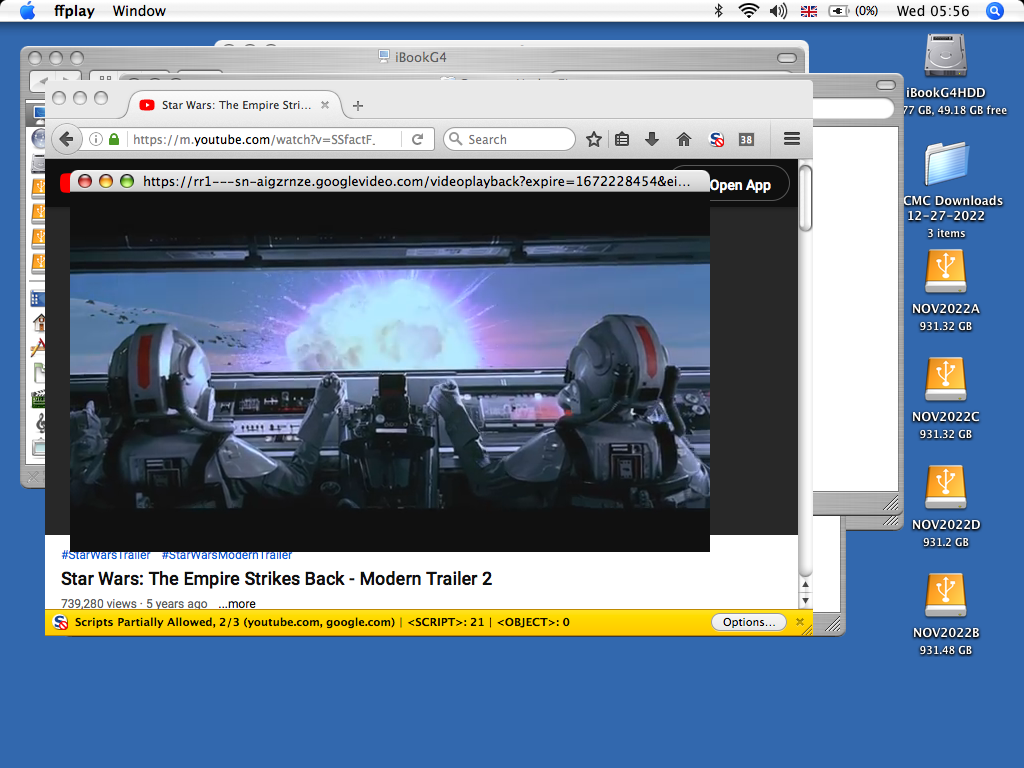The image size is (1024, 768).
Task: Bookmark this page with the star icon
Action: tap(594, 139)
